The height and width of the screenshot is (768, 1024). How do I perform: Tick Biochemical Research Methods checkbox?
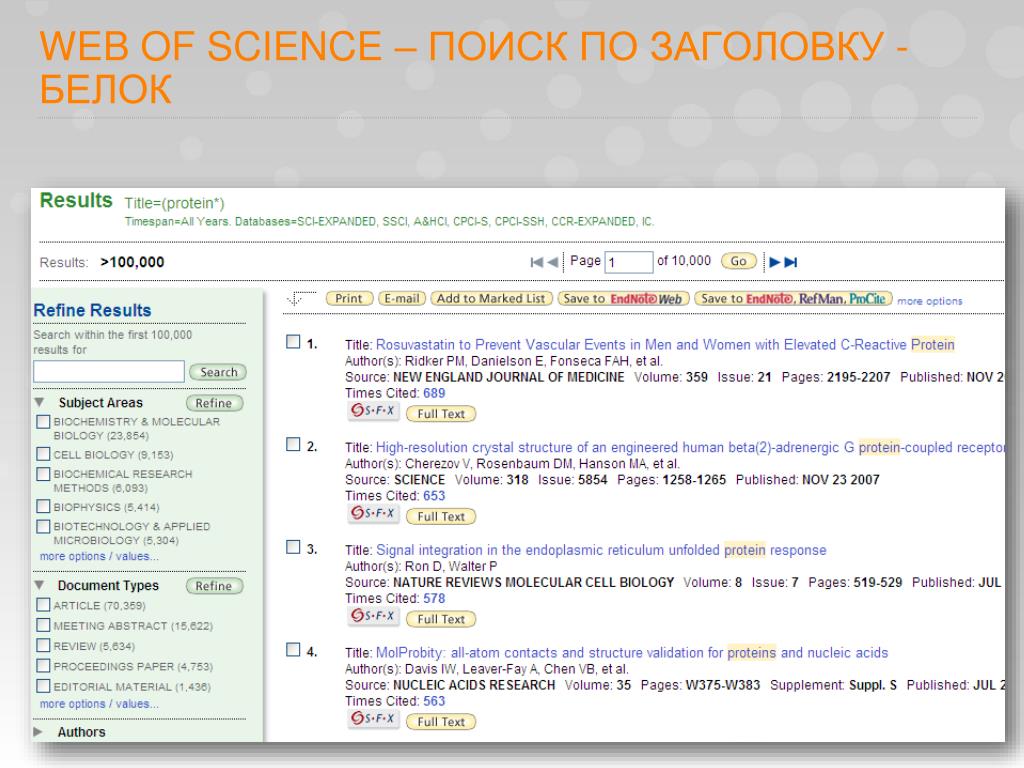43,473
